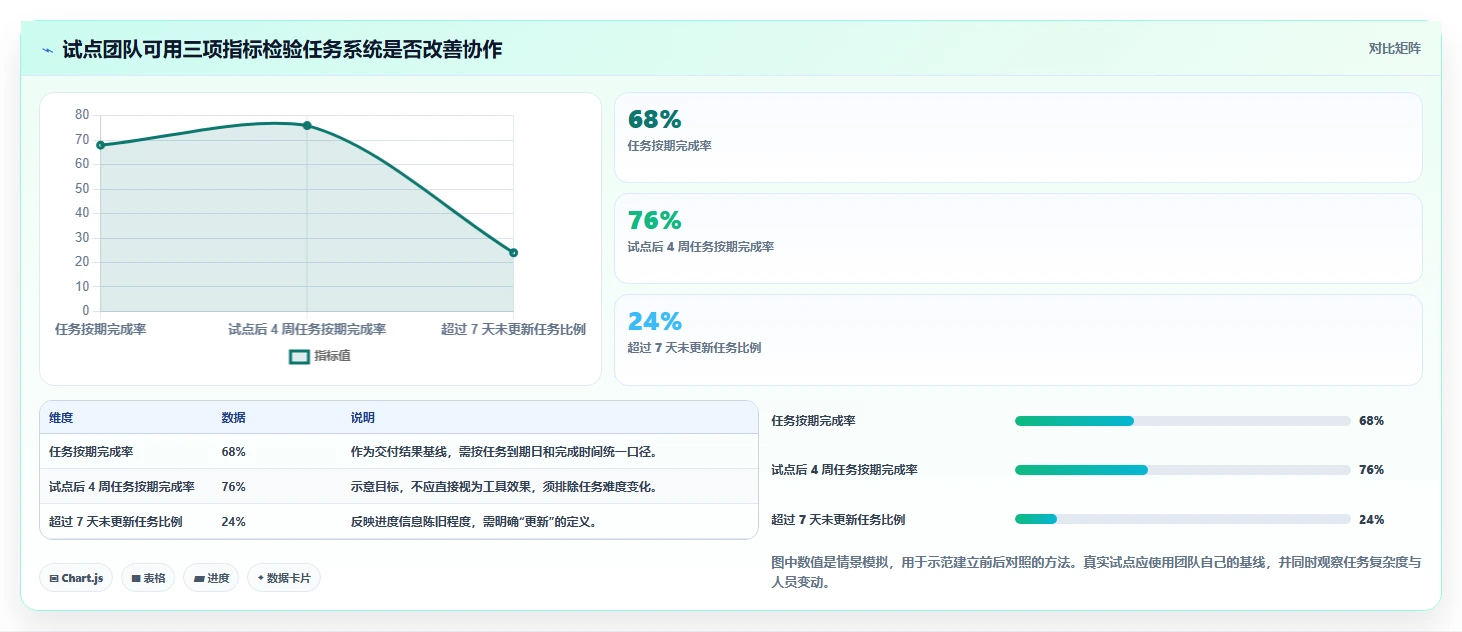Click the 任务按期完成率 label beside its progress bar
1462x632 pixels.
pyautogui.click(x=813, y=421)
